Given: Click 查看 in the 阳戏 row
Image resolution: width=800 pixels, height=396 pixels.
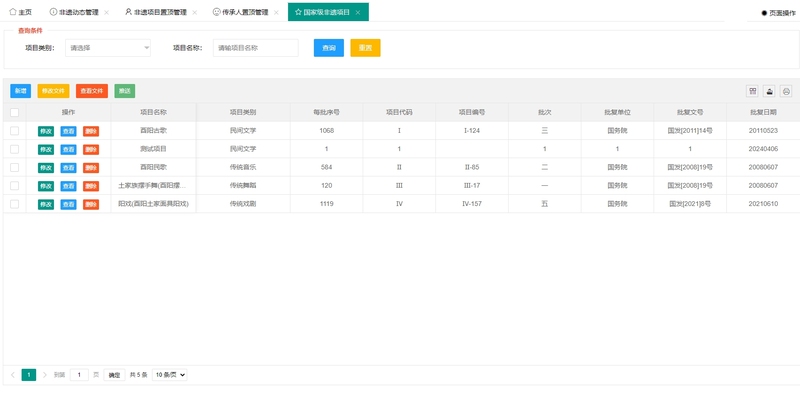Looking at the screenshot, I should (68, 204).
